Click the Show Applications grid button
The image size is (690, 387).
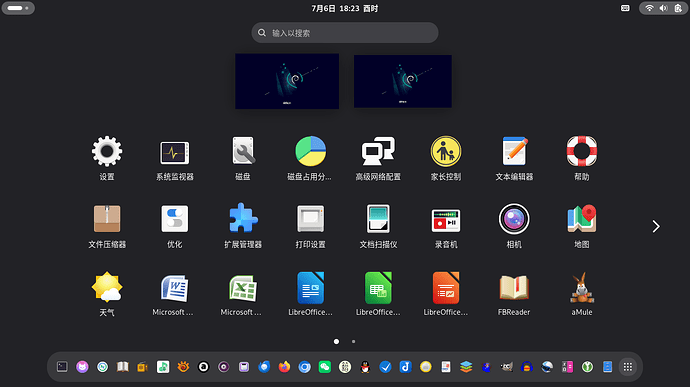(628, 367)
